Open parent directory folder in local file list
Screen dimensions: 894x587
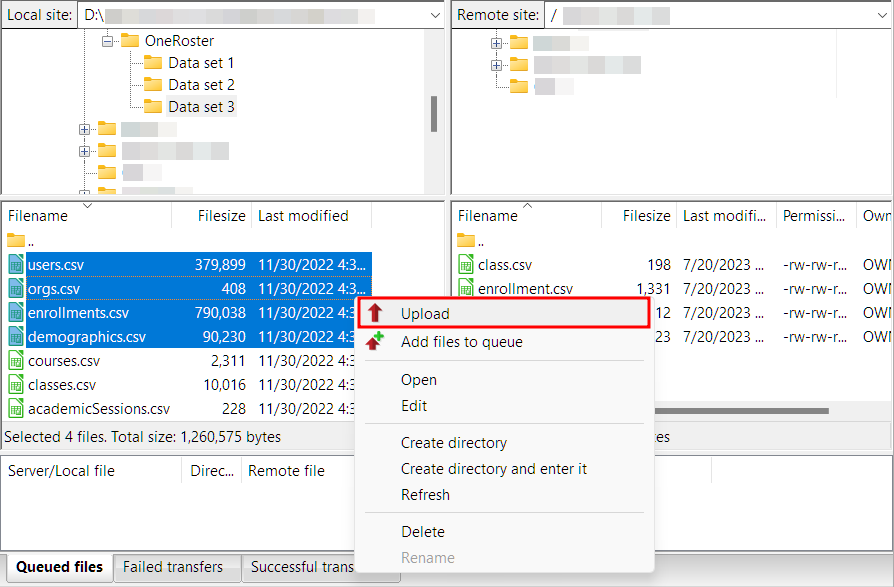(x=17, y=240)
